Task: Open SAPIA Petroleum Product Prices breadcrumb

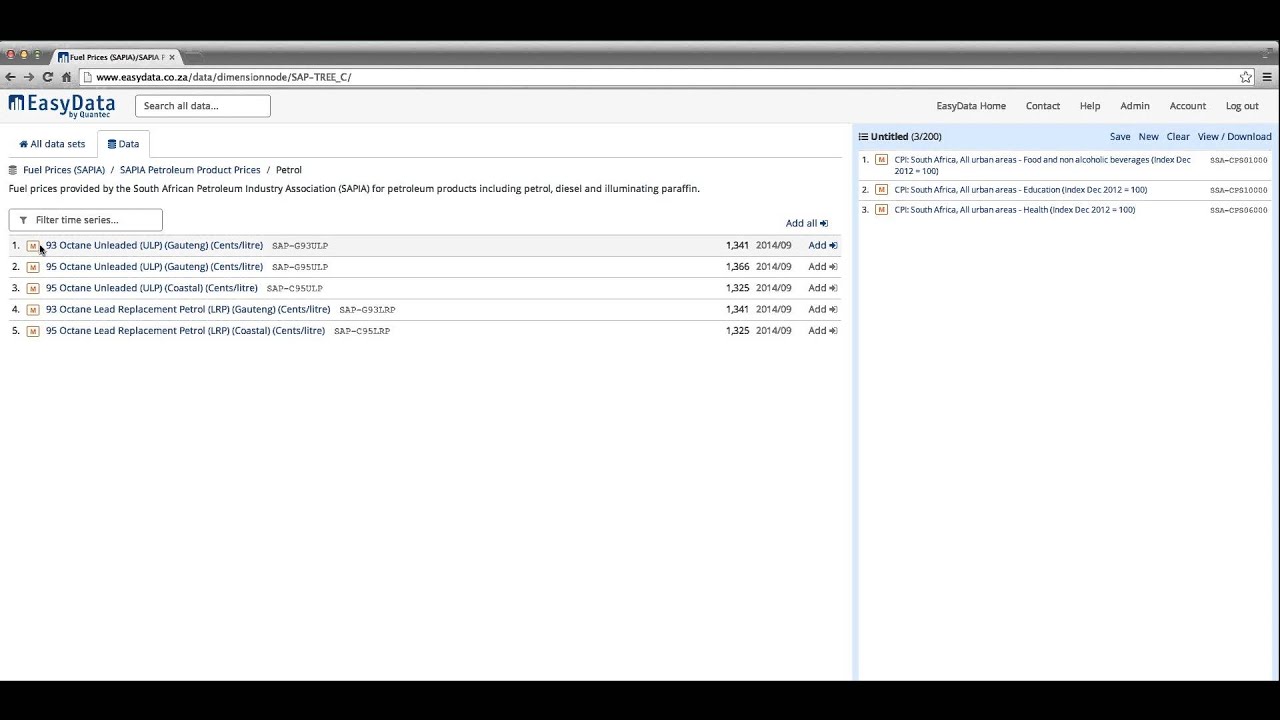Action: 190,170
